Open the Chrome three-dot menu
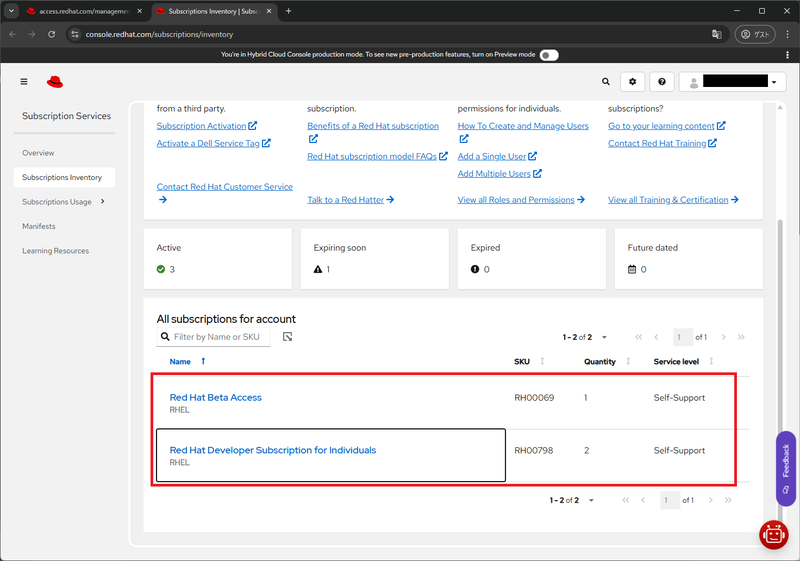800x561 pixels. (x=787, y=34)
